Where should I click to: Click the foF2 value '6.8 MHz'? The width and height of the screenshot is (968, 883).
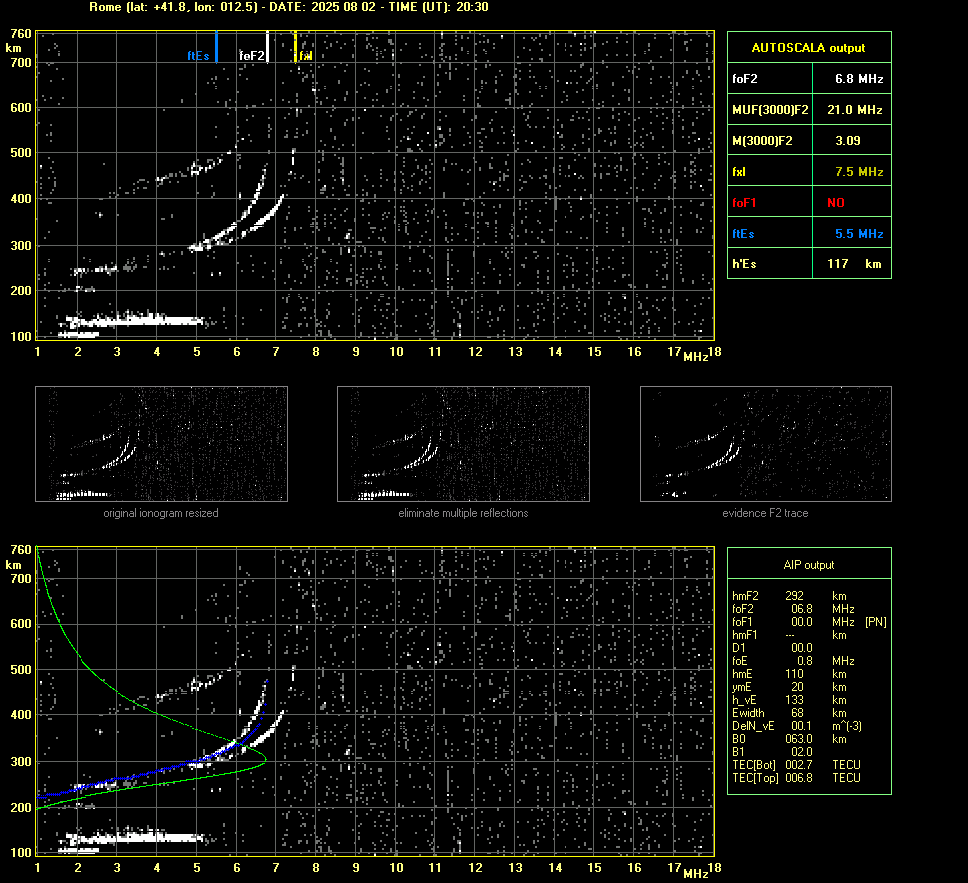pos(859,79)
